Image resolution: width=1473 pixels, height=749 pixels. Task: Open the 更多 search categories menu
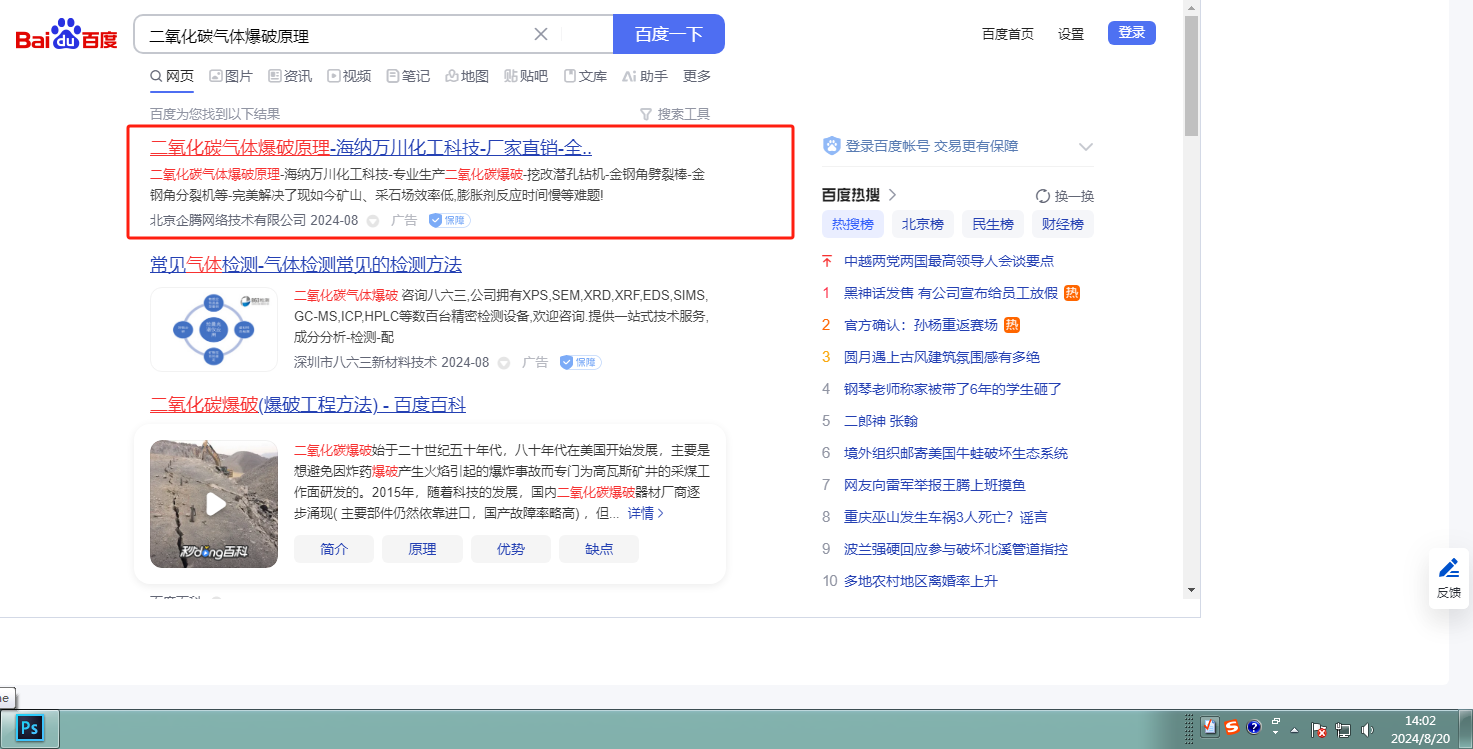[697, 76]
